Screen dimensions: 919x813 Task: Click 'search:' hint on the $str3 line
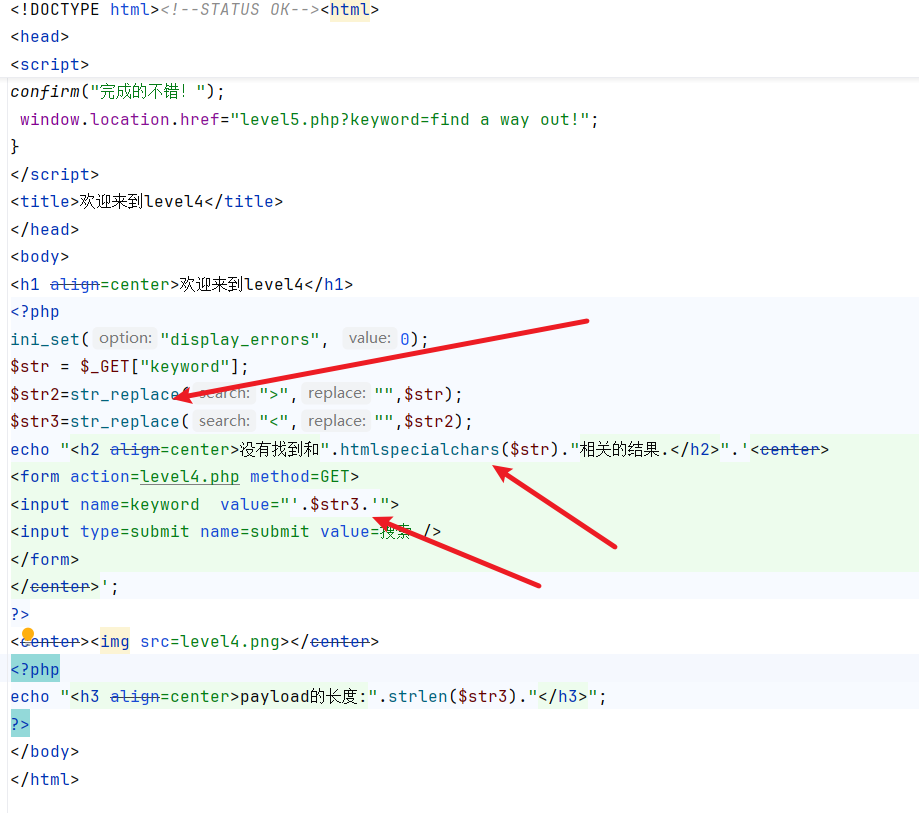coord(224,421)
